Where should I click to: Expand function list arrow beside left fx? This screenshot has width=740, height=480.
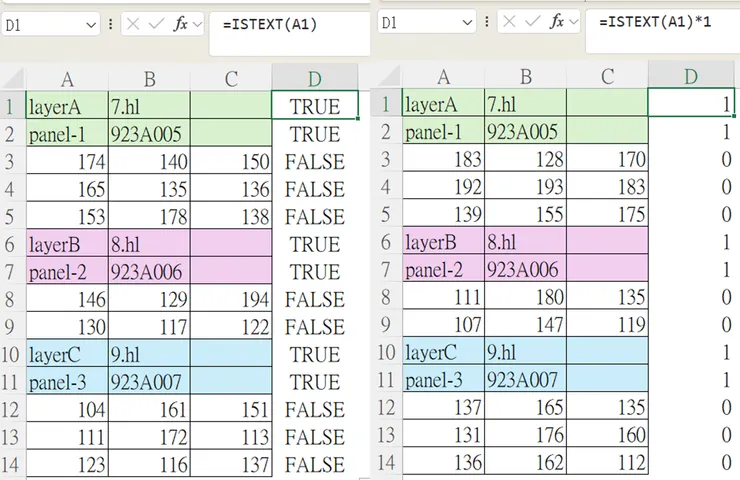197,25
